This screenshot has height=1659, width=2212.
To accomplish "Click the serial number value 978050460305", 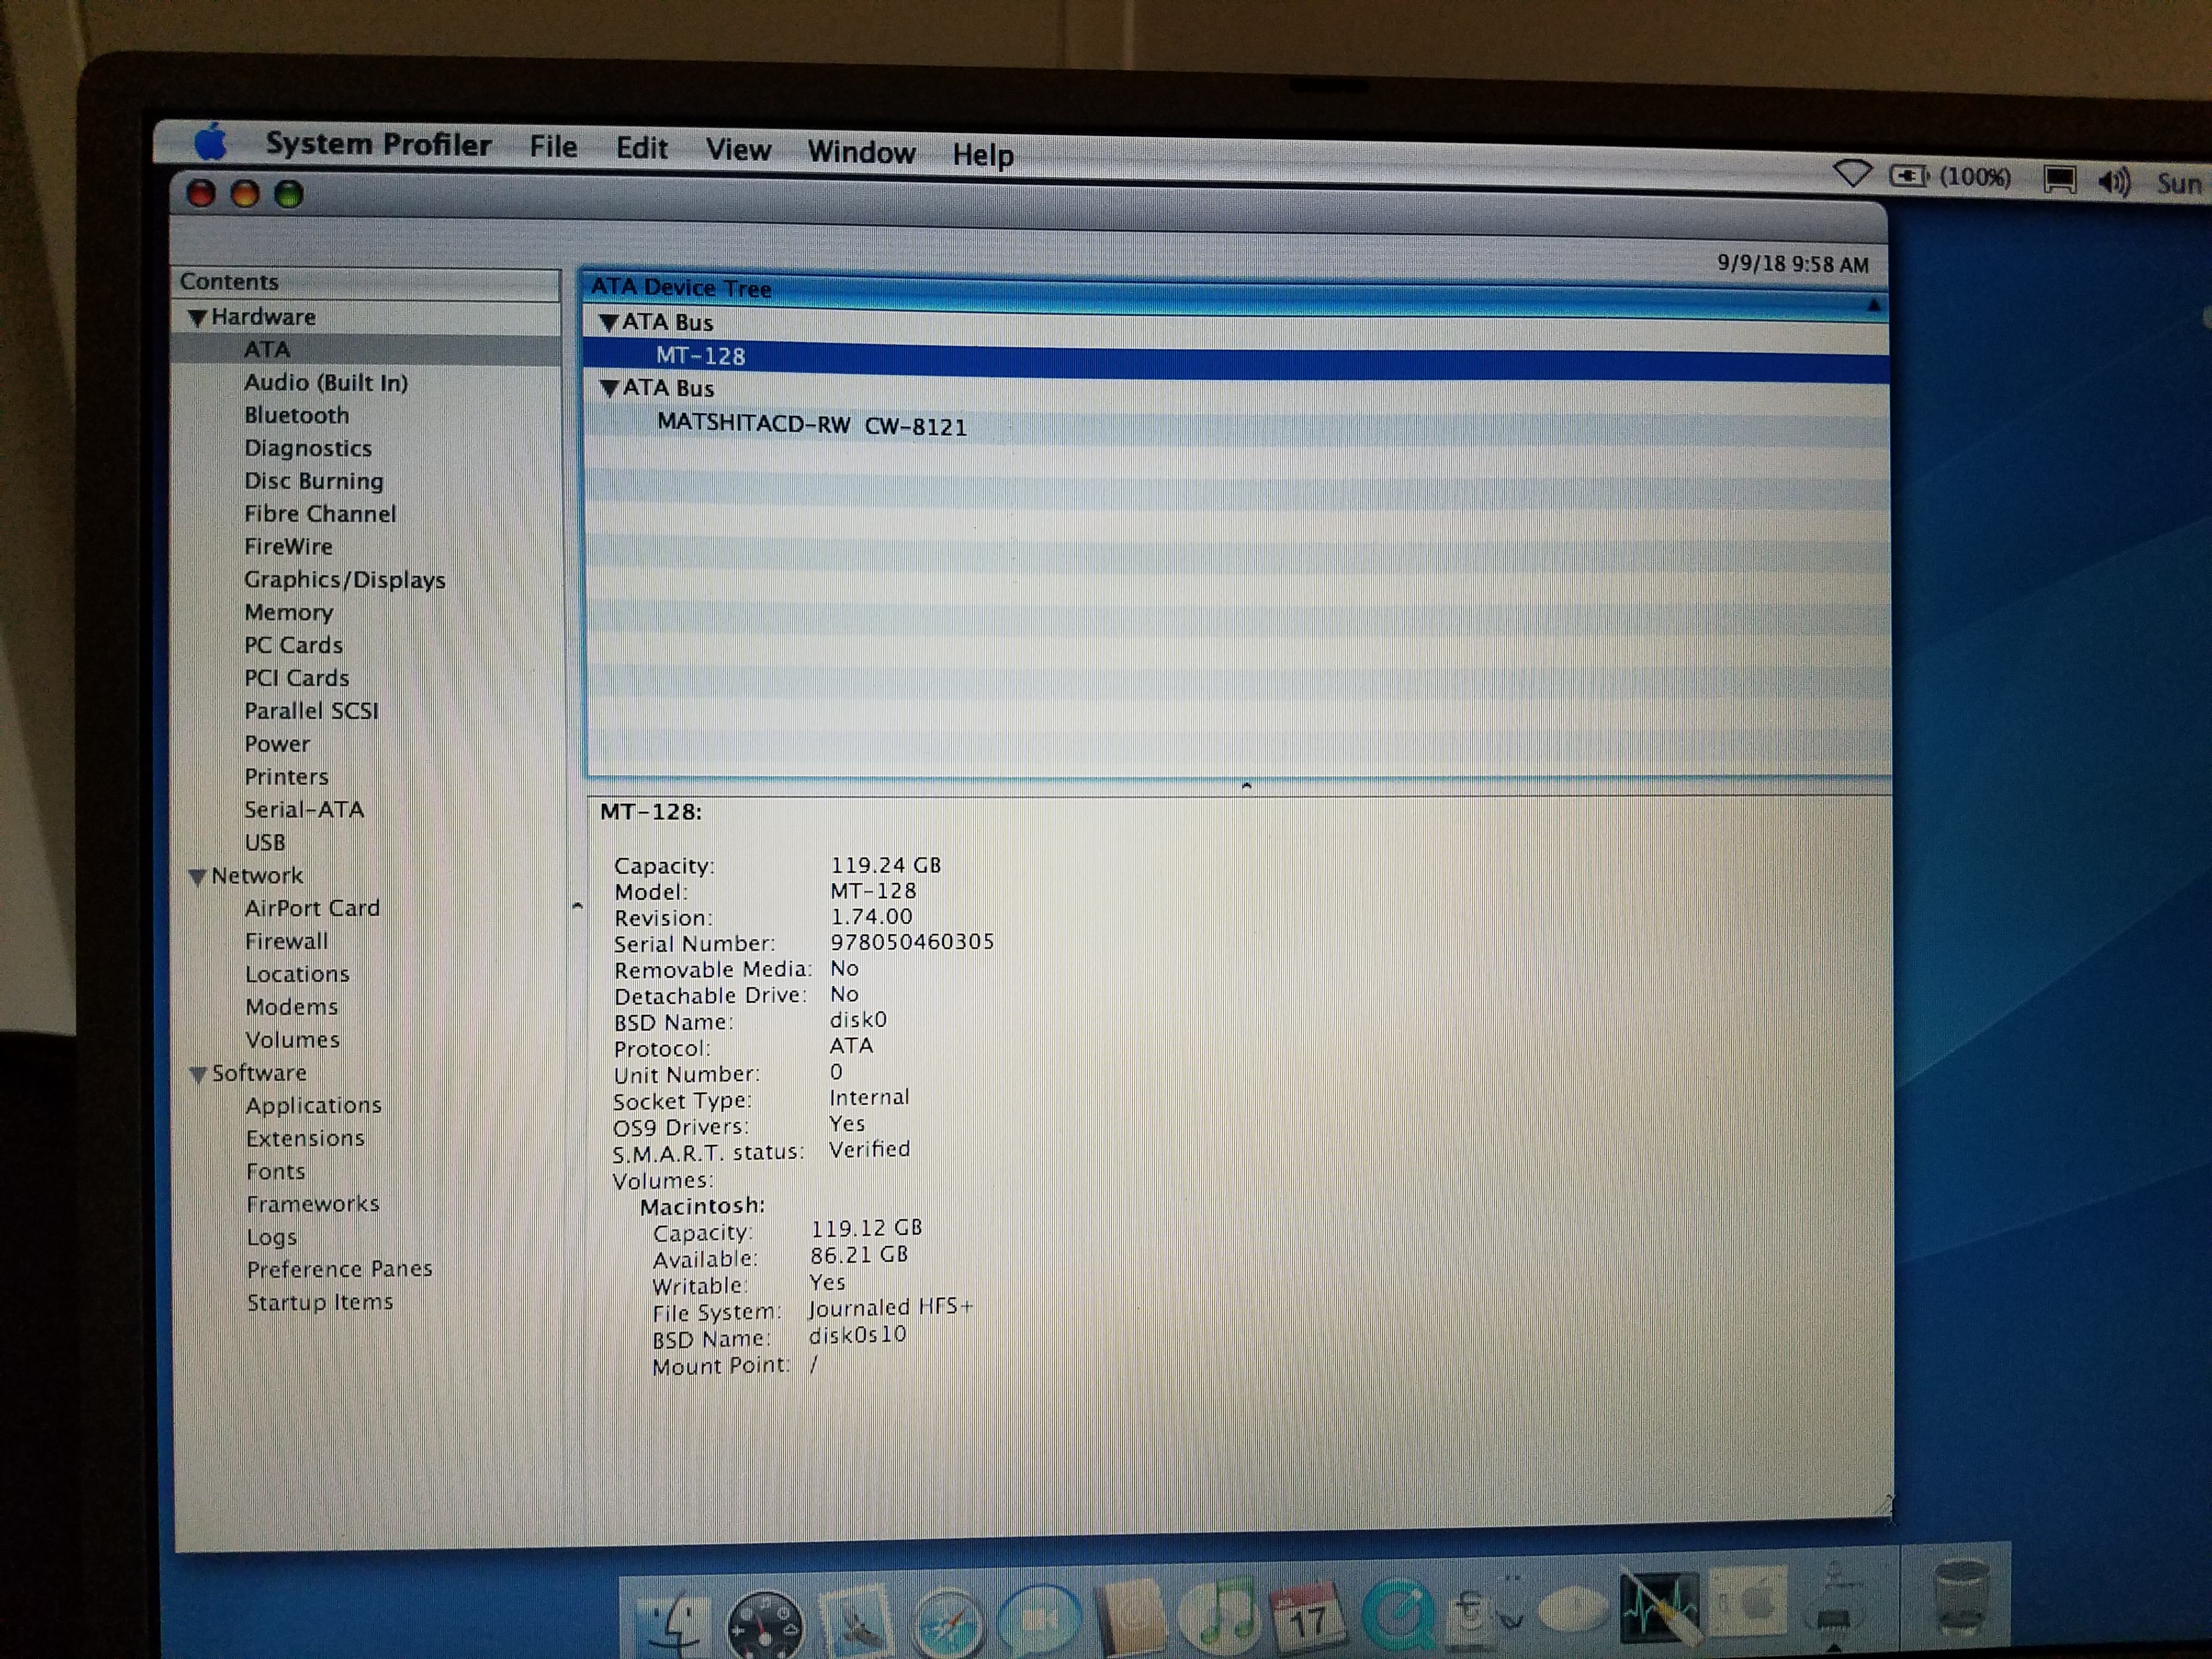I will pos(912,942).
